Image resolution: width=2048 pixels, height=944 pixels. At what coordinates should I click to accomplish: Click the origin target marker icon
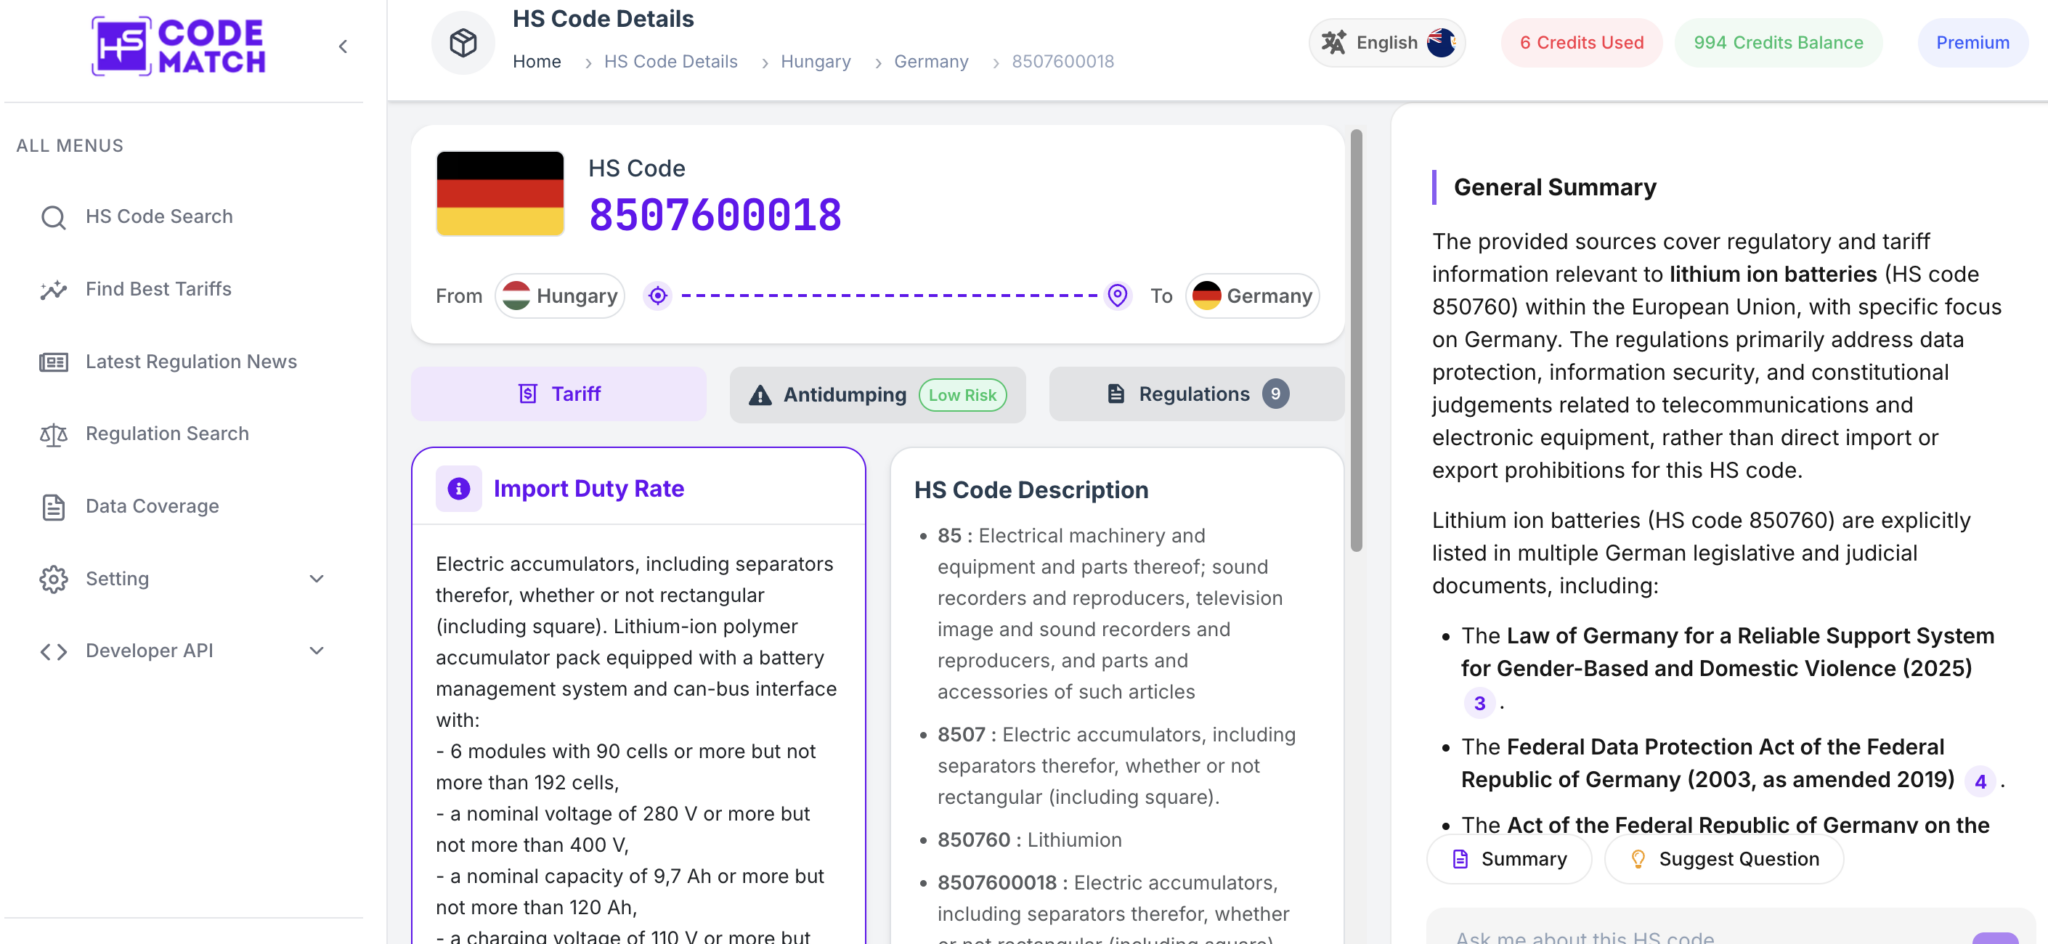click(657, 296)
